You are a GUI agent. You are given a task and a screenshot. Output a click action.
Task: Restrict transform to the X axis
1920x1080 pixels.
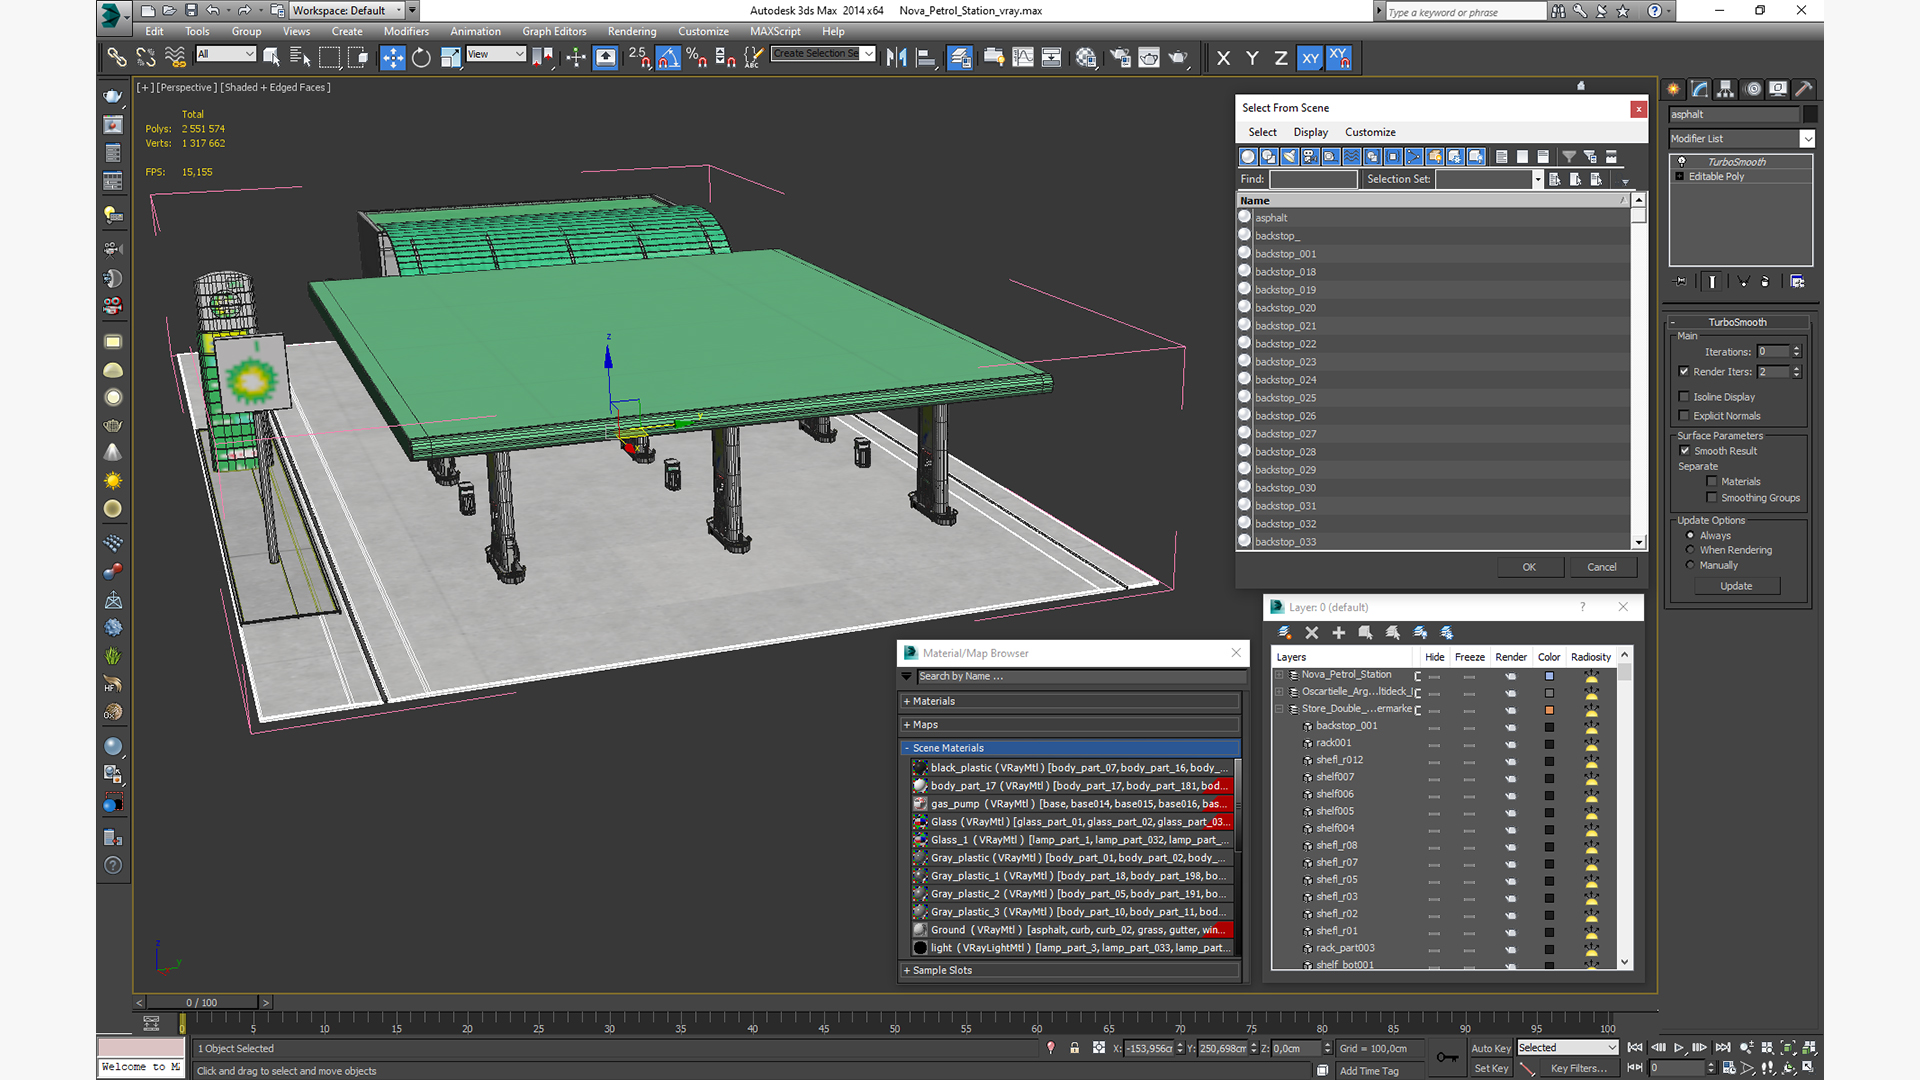1223,58
